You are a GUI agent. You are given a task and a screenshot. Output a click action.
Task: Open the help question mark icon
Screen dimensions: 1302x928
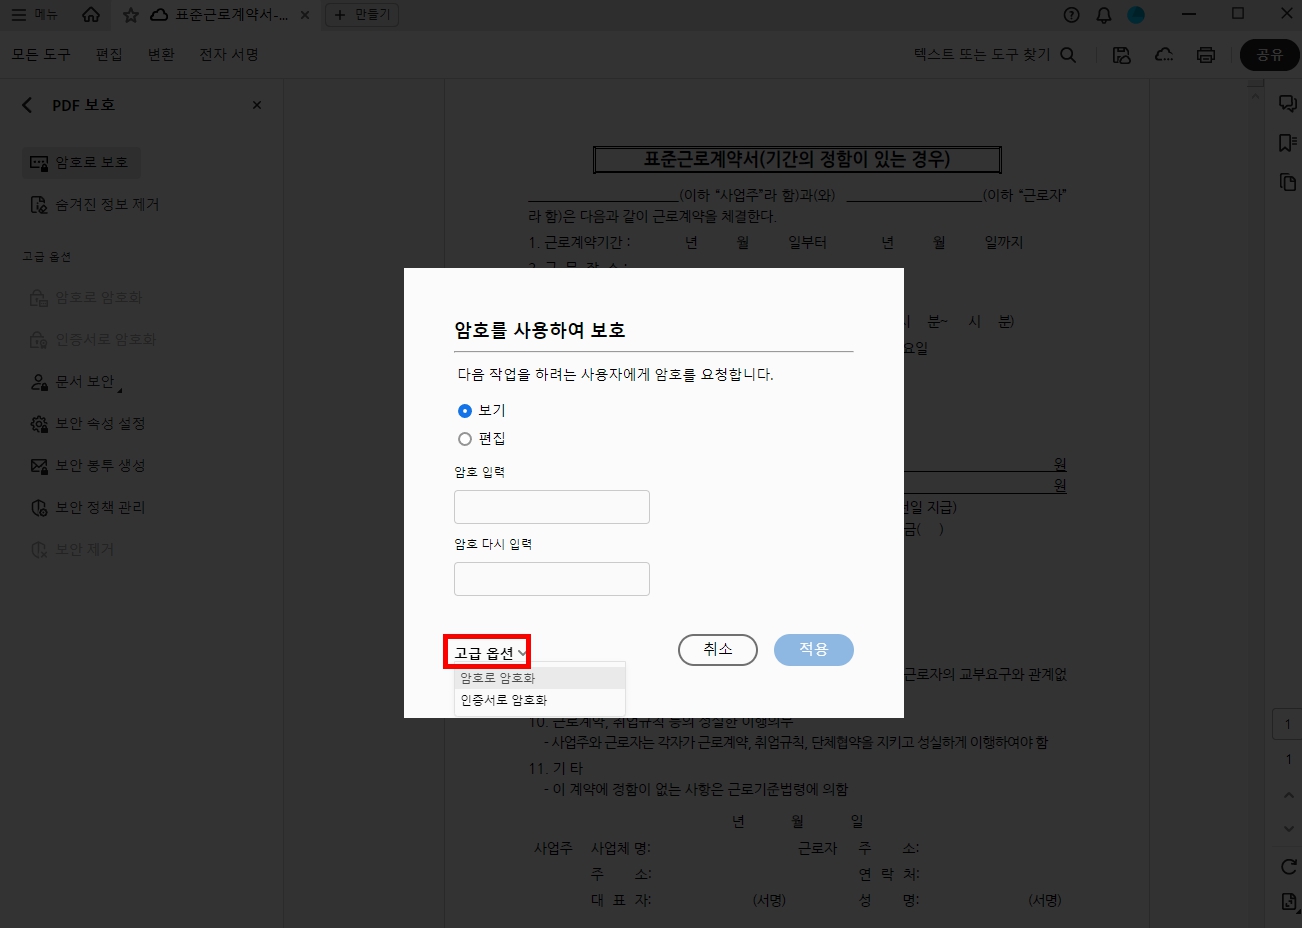tap(1072, 15)
